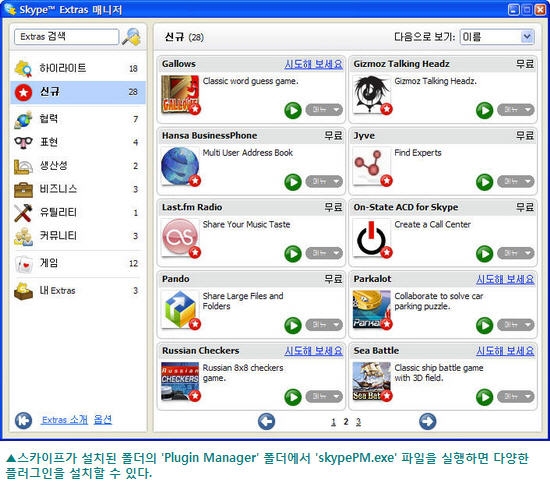
Task: Open the 옵션 link
Action: point(103,420)
